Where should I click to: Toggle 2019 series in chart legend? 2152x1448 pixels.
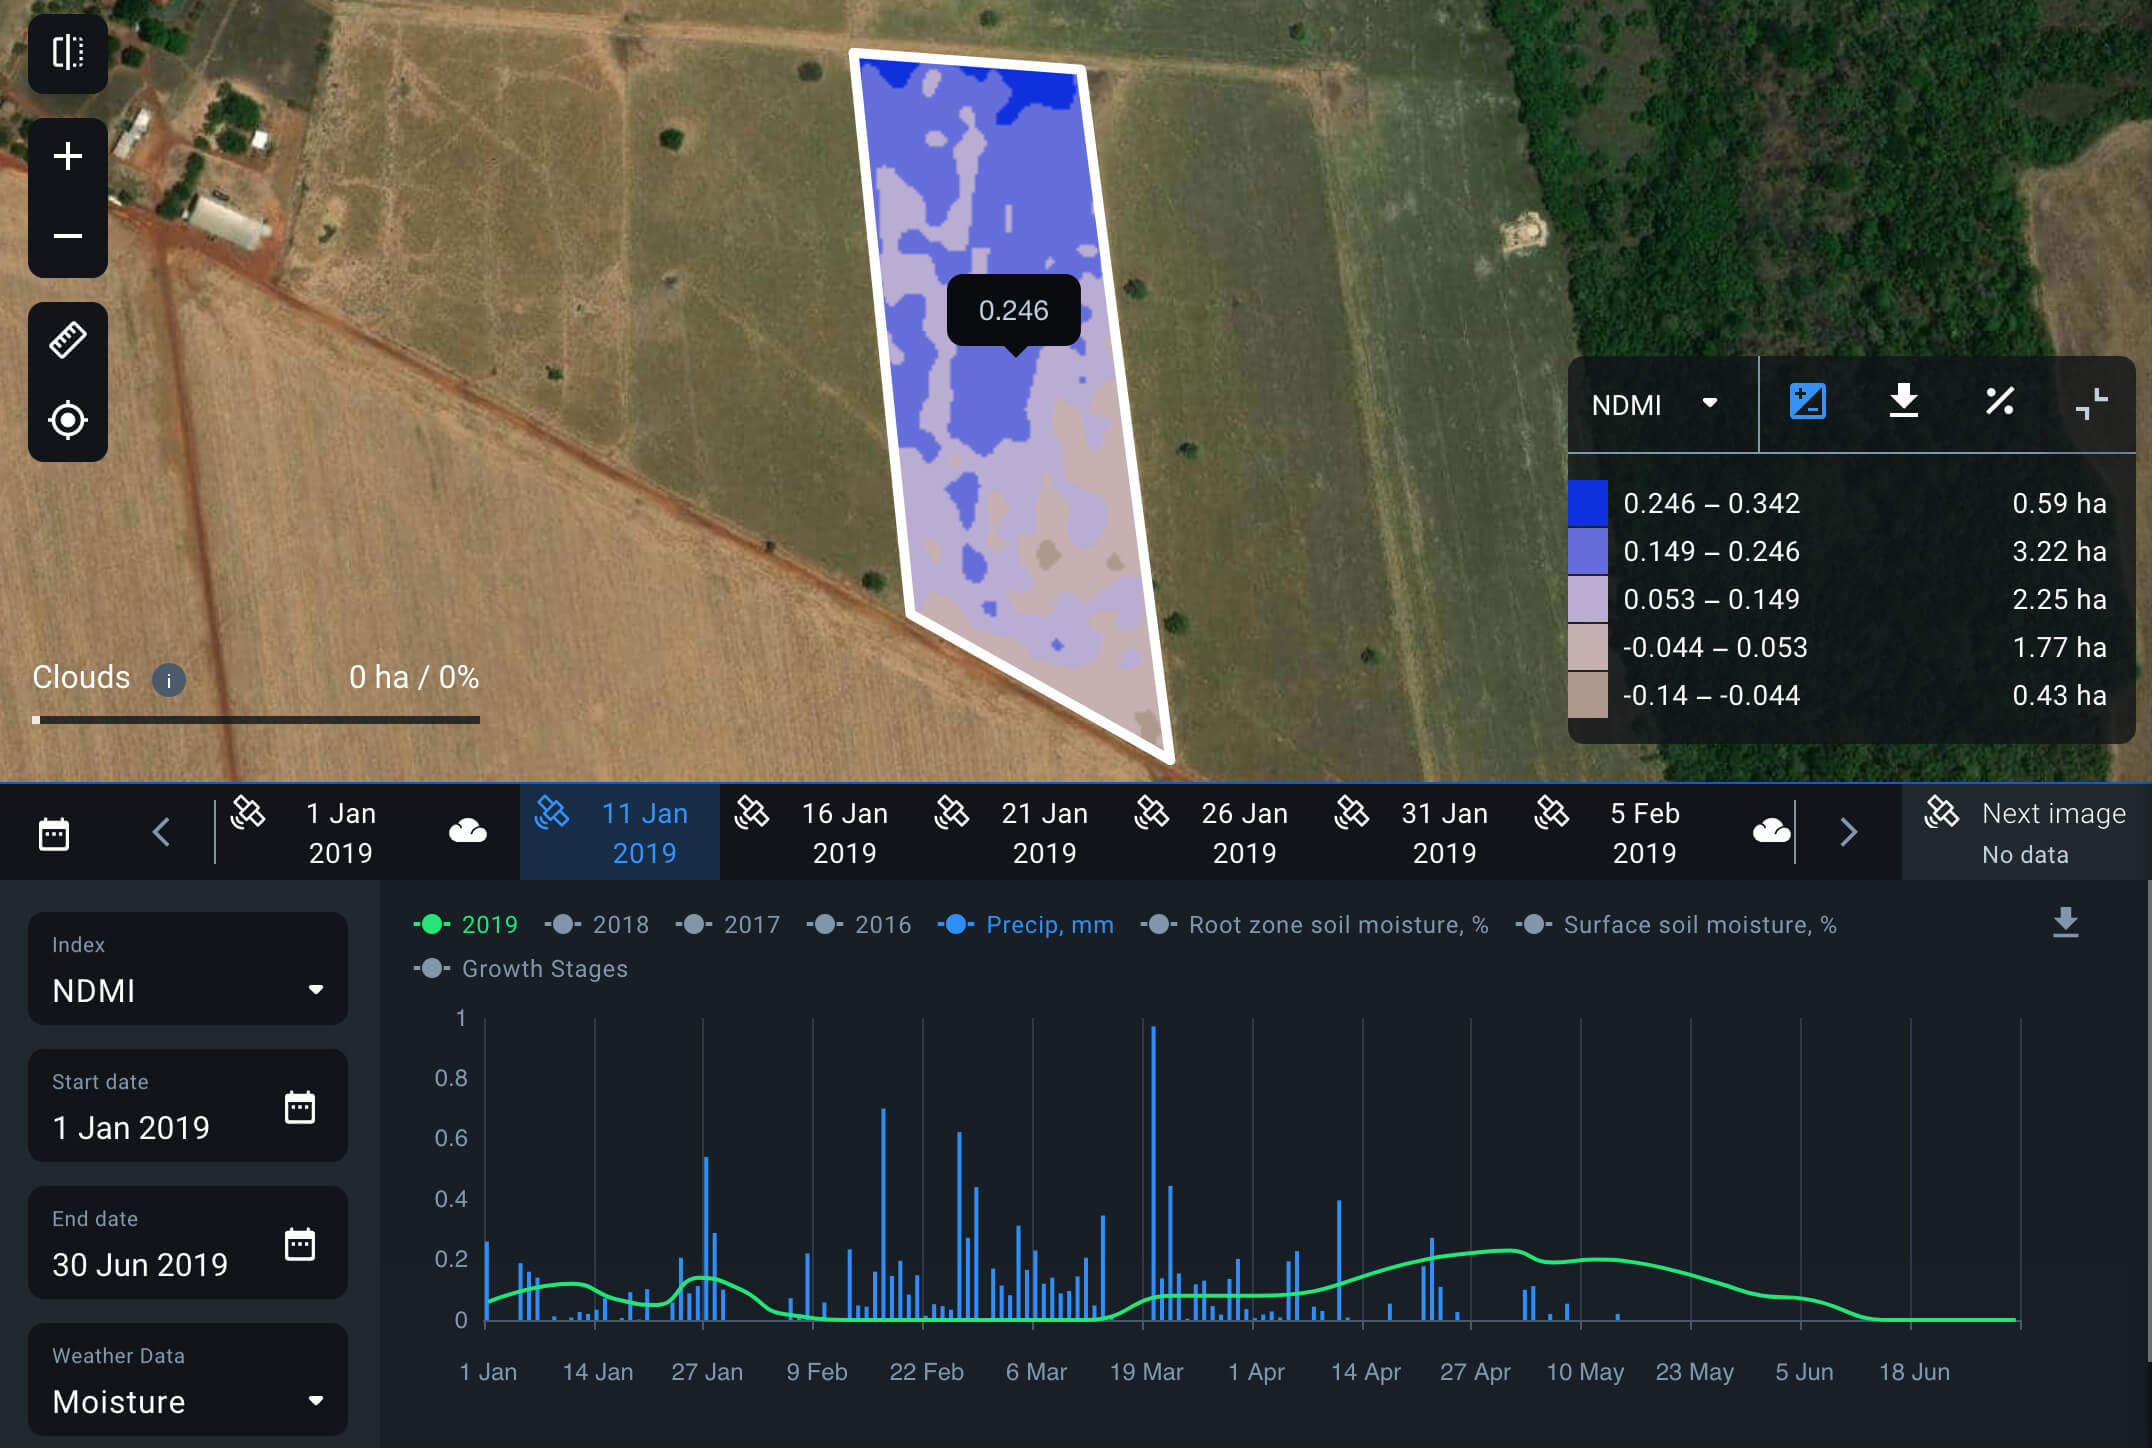pyautogui.click(x=465, y=924)
